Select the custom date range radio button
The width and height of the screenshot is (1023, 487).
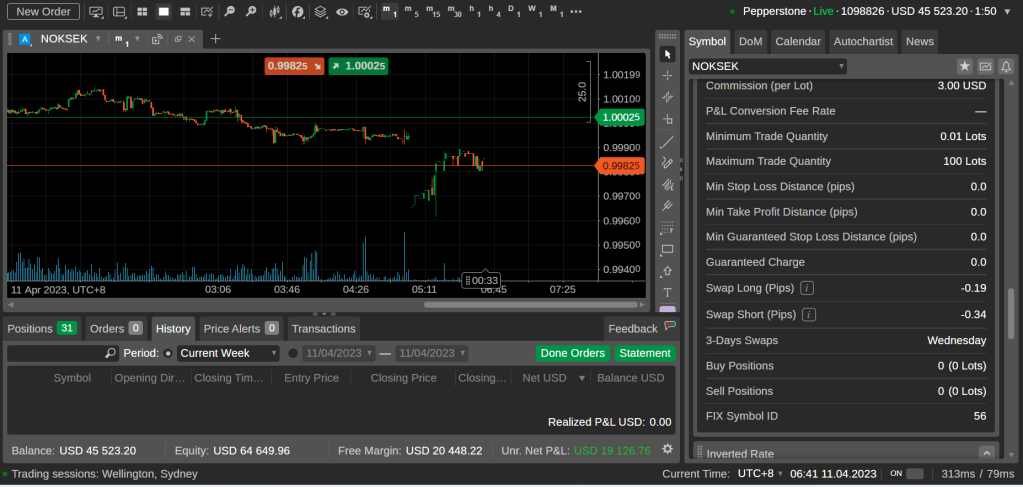click(293, 353)
